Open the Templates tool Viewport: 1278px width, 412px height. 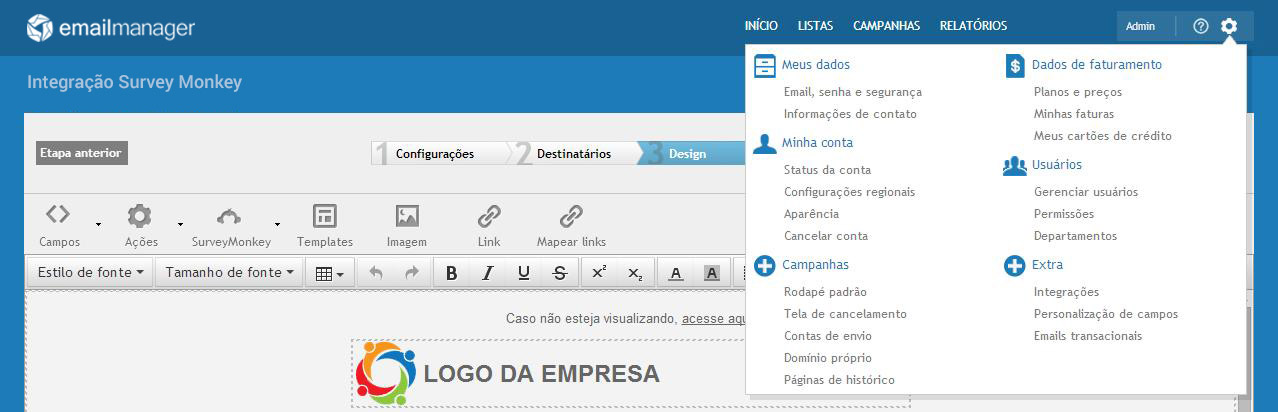coord(324,217)
